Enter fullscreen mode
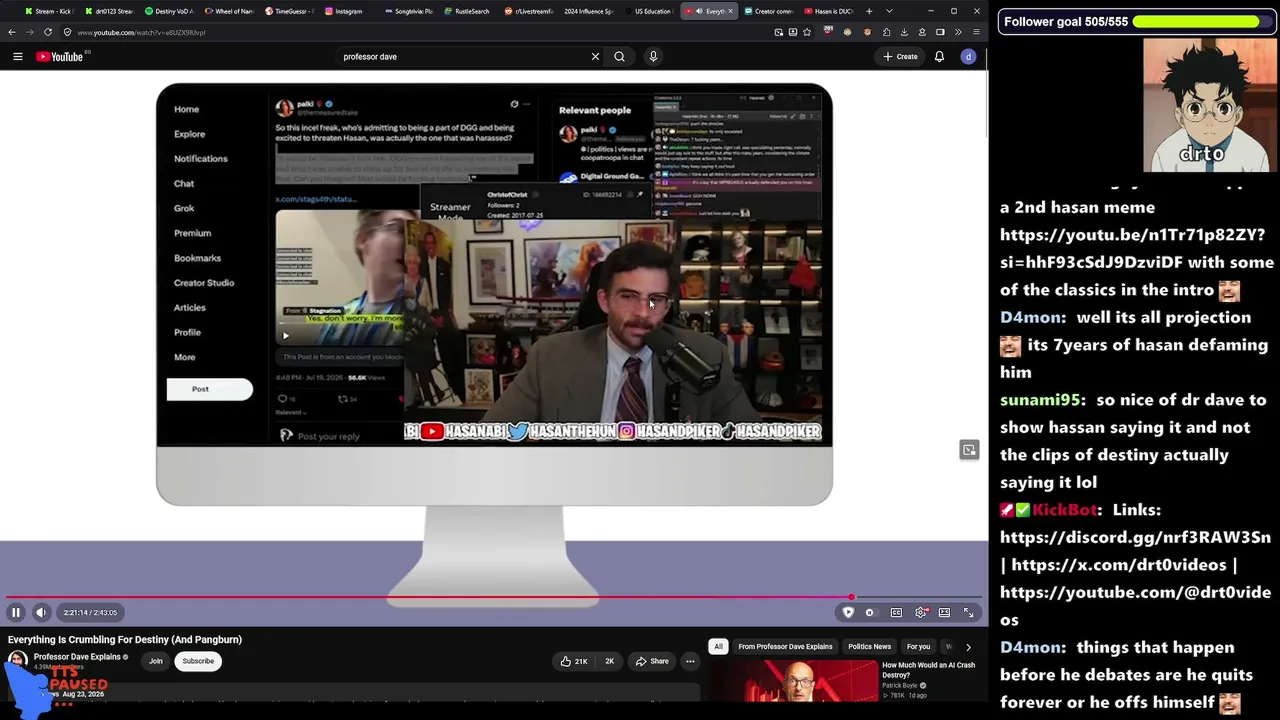The height and width of the screenshot is (720, 1280). coord(968,612)
